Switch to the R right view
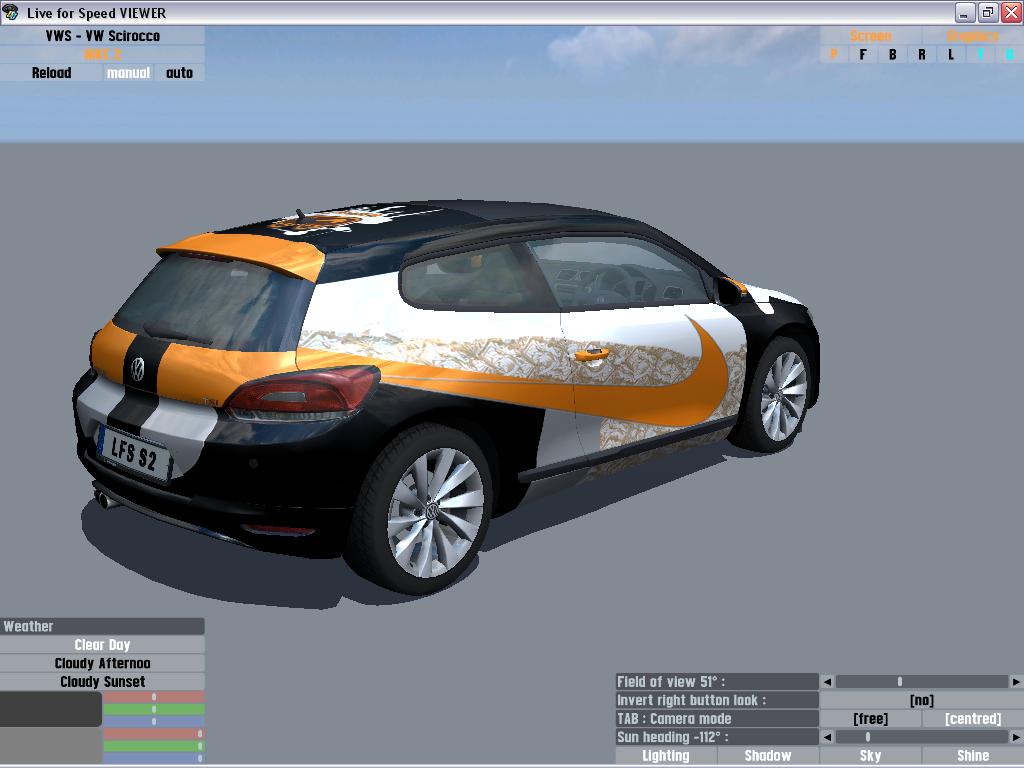The width and height of the screenshot is (1024, 768). (921, 55)
